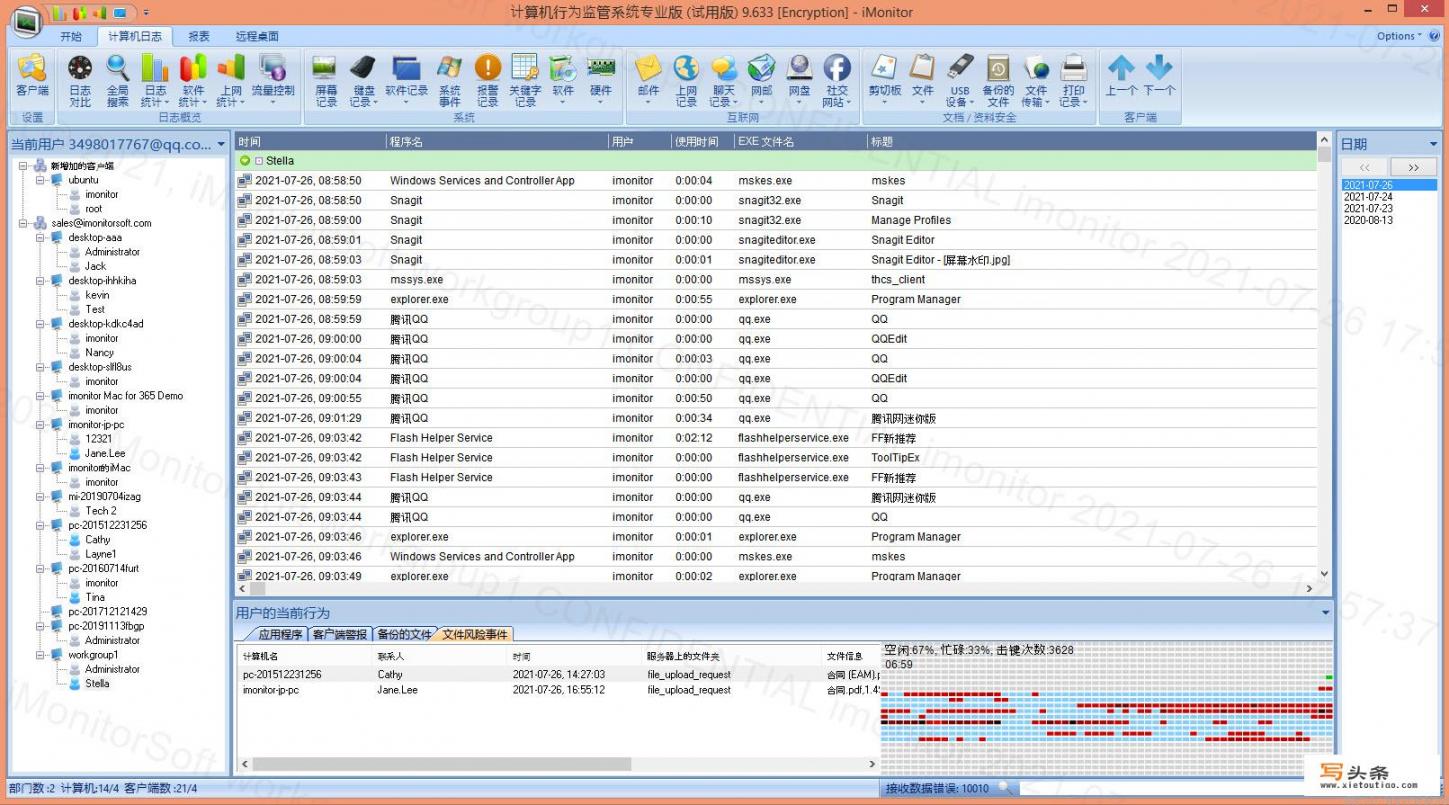View 屏幕记录 screen records

(326, 79)
